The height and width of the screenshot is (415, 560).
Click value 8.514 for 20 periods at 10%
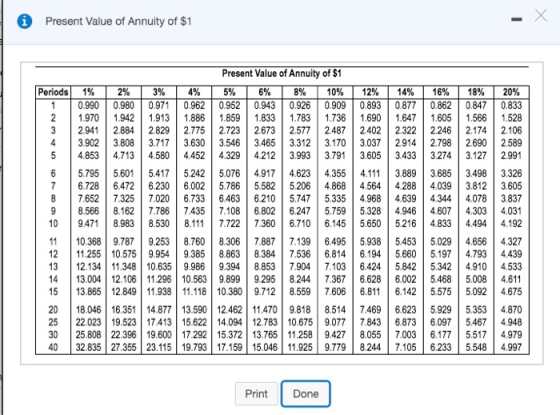pos(335,310)
